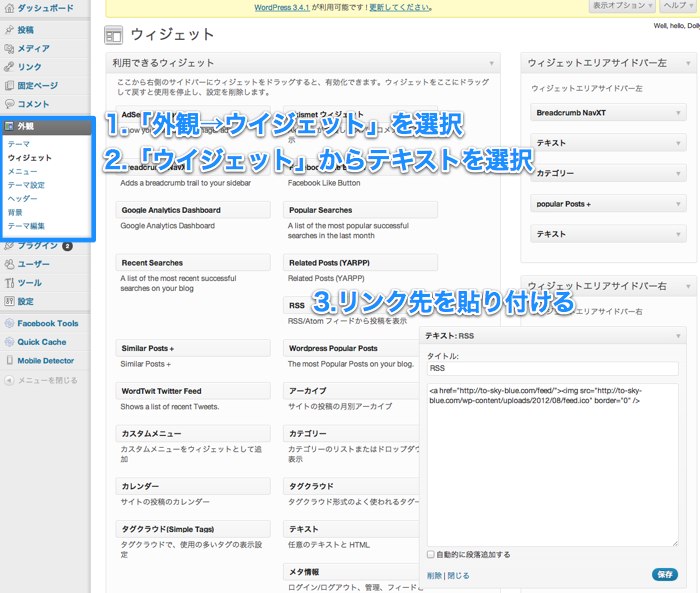
Task: Click the Links chain icon
Action: 9,67
